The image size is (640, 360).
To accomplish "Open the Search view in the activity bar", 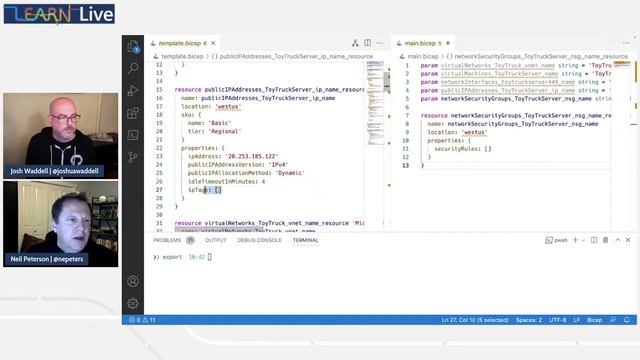I will [133, 68].
